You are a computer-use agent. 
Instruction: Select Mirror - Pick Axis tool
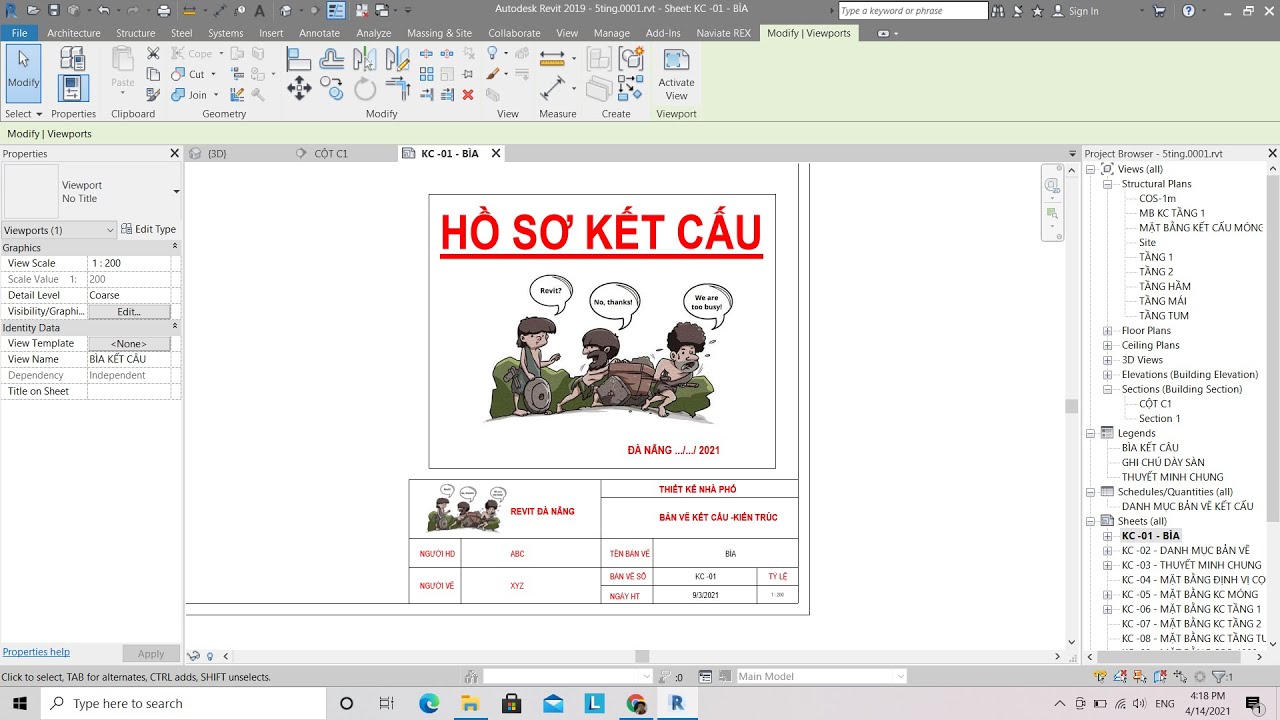pos(364,59)
